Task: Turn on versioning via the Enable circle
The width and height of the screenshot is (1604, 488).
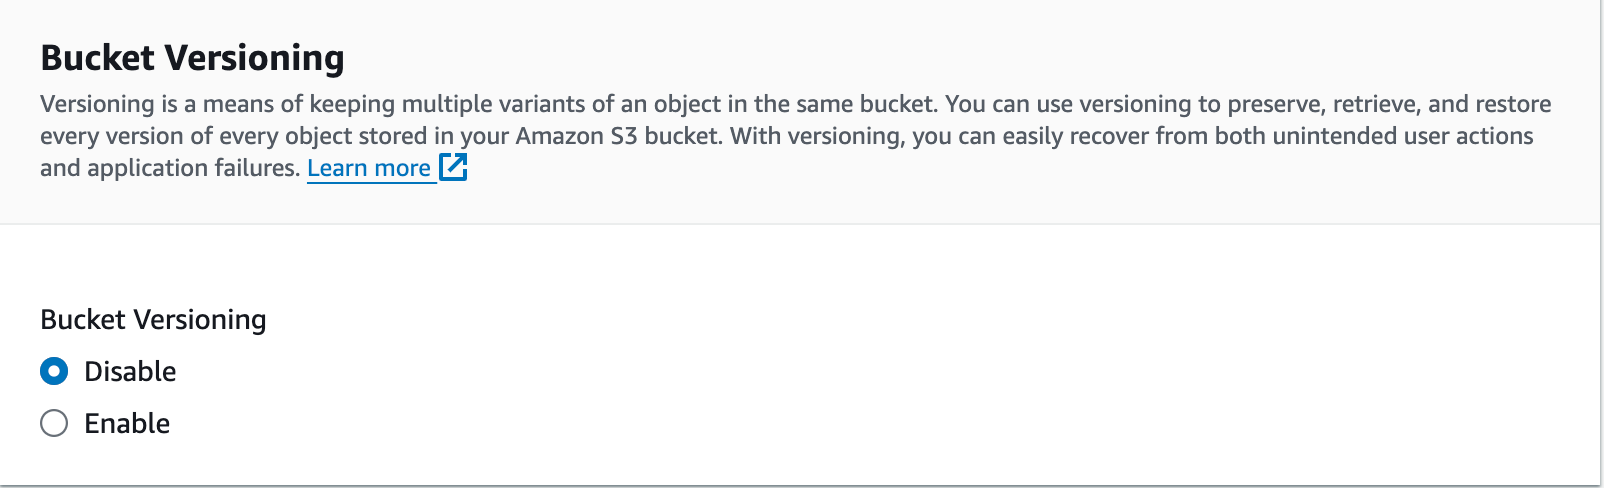Action: (x=54, y=423)
